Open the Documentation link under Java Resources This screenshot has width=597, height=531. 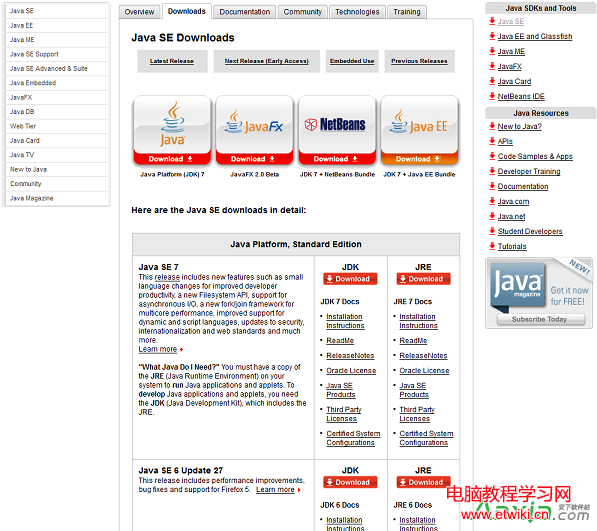[x=523, y=186]
